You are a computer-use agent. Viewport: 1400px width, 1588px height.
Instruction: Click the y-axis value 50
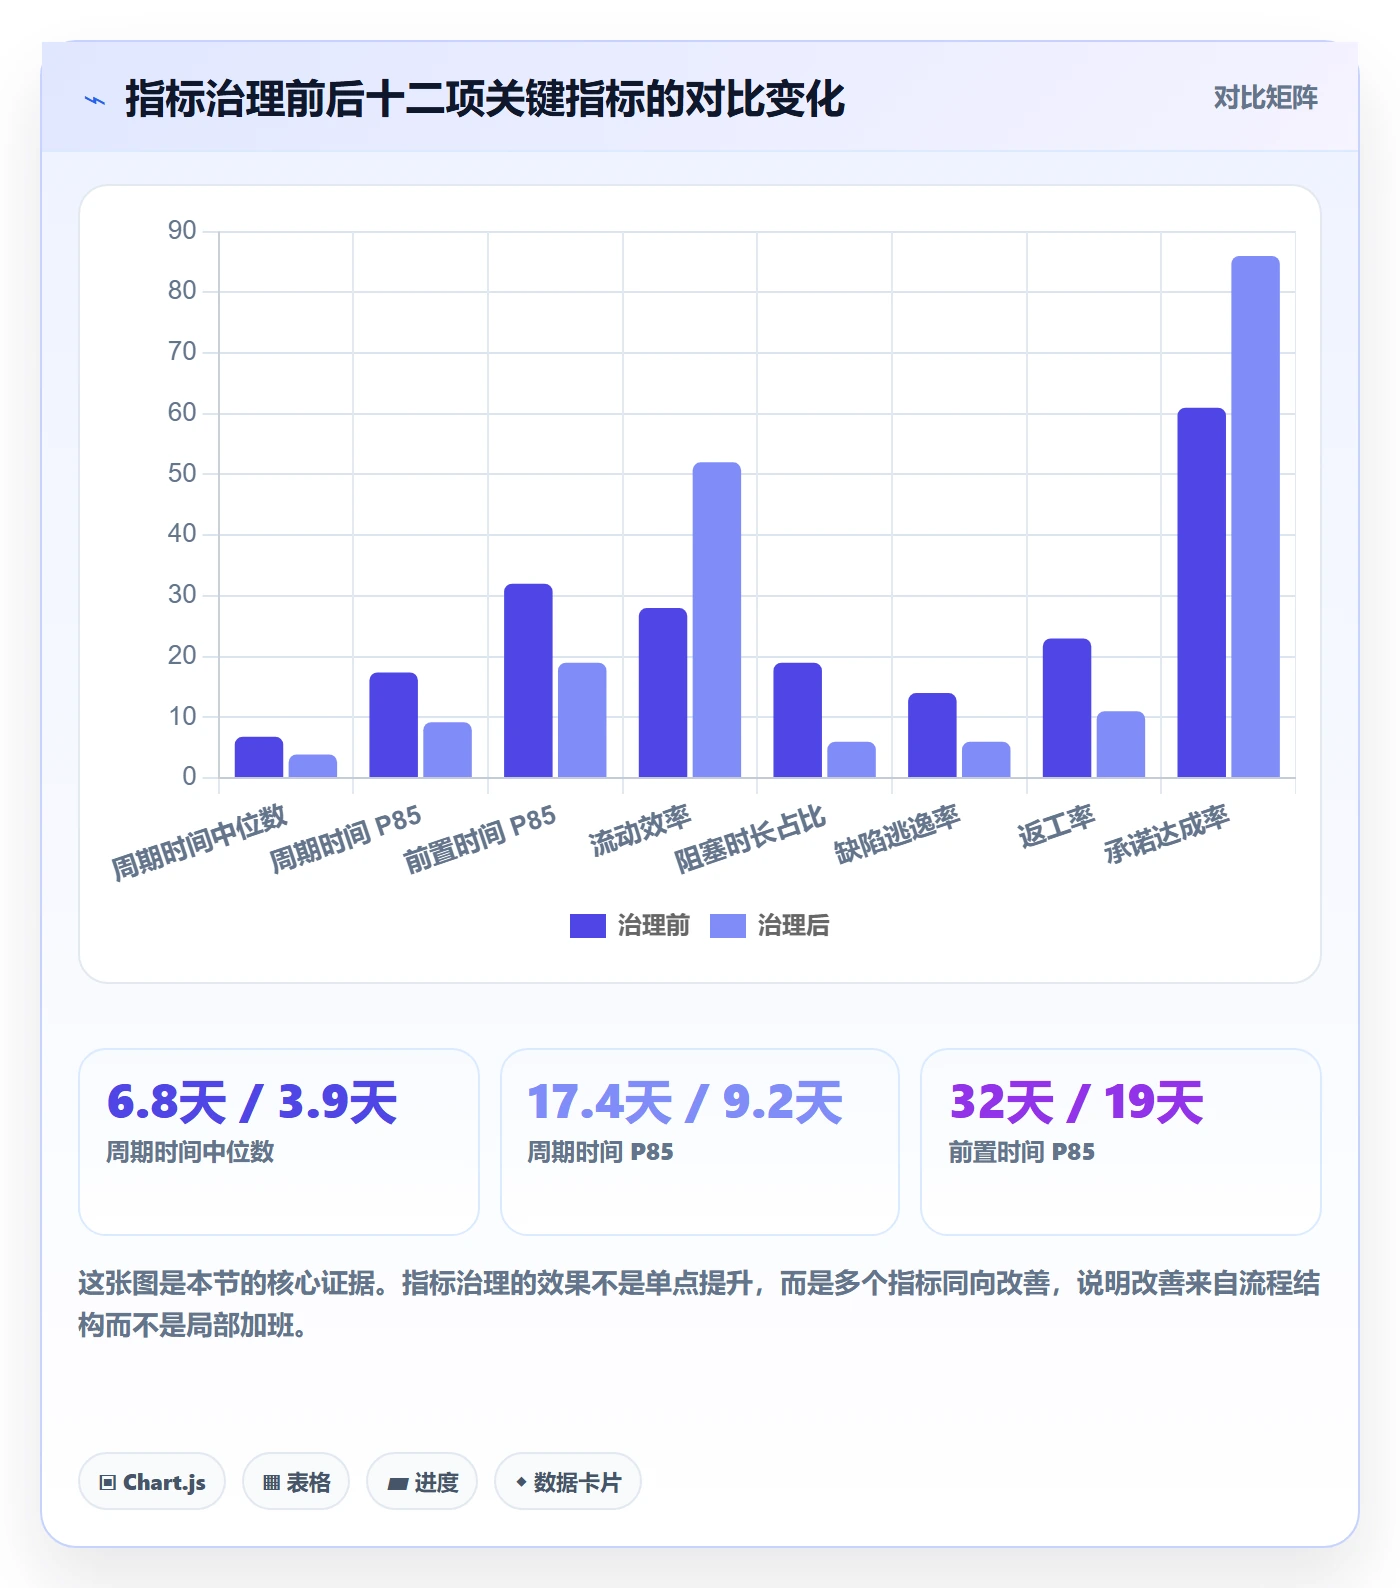182,474
